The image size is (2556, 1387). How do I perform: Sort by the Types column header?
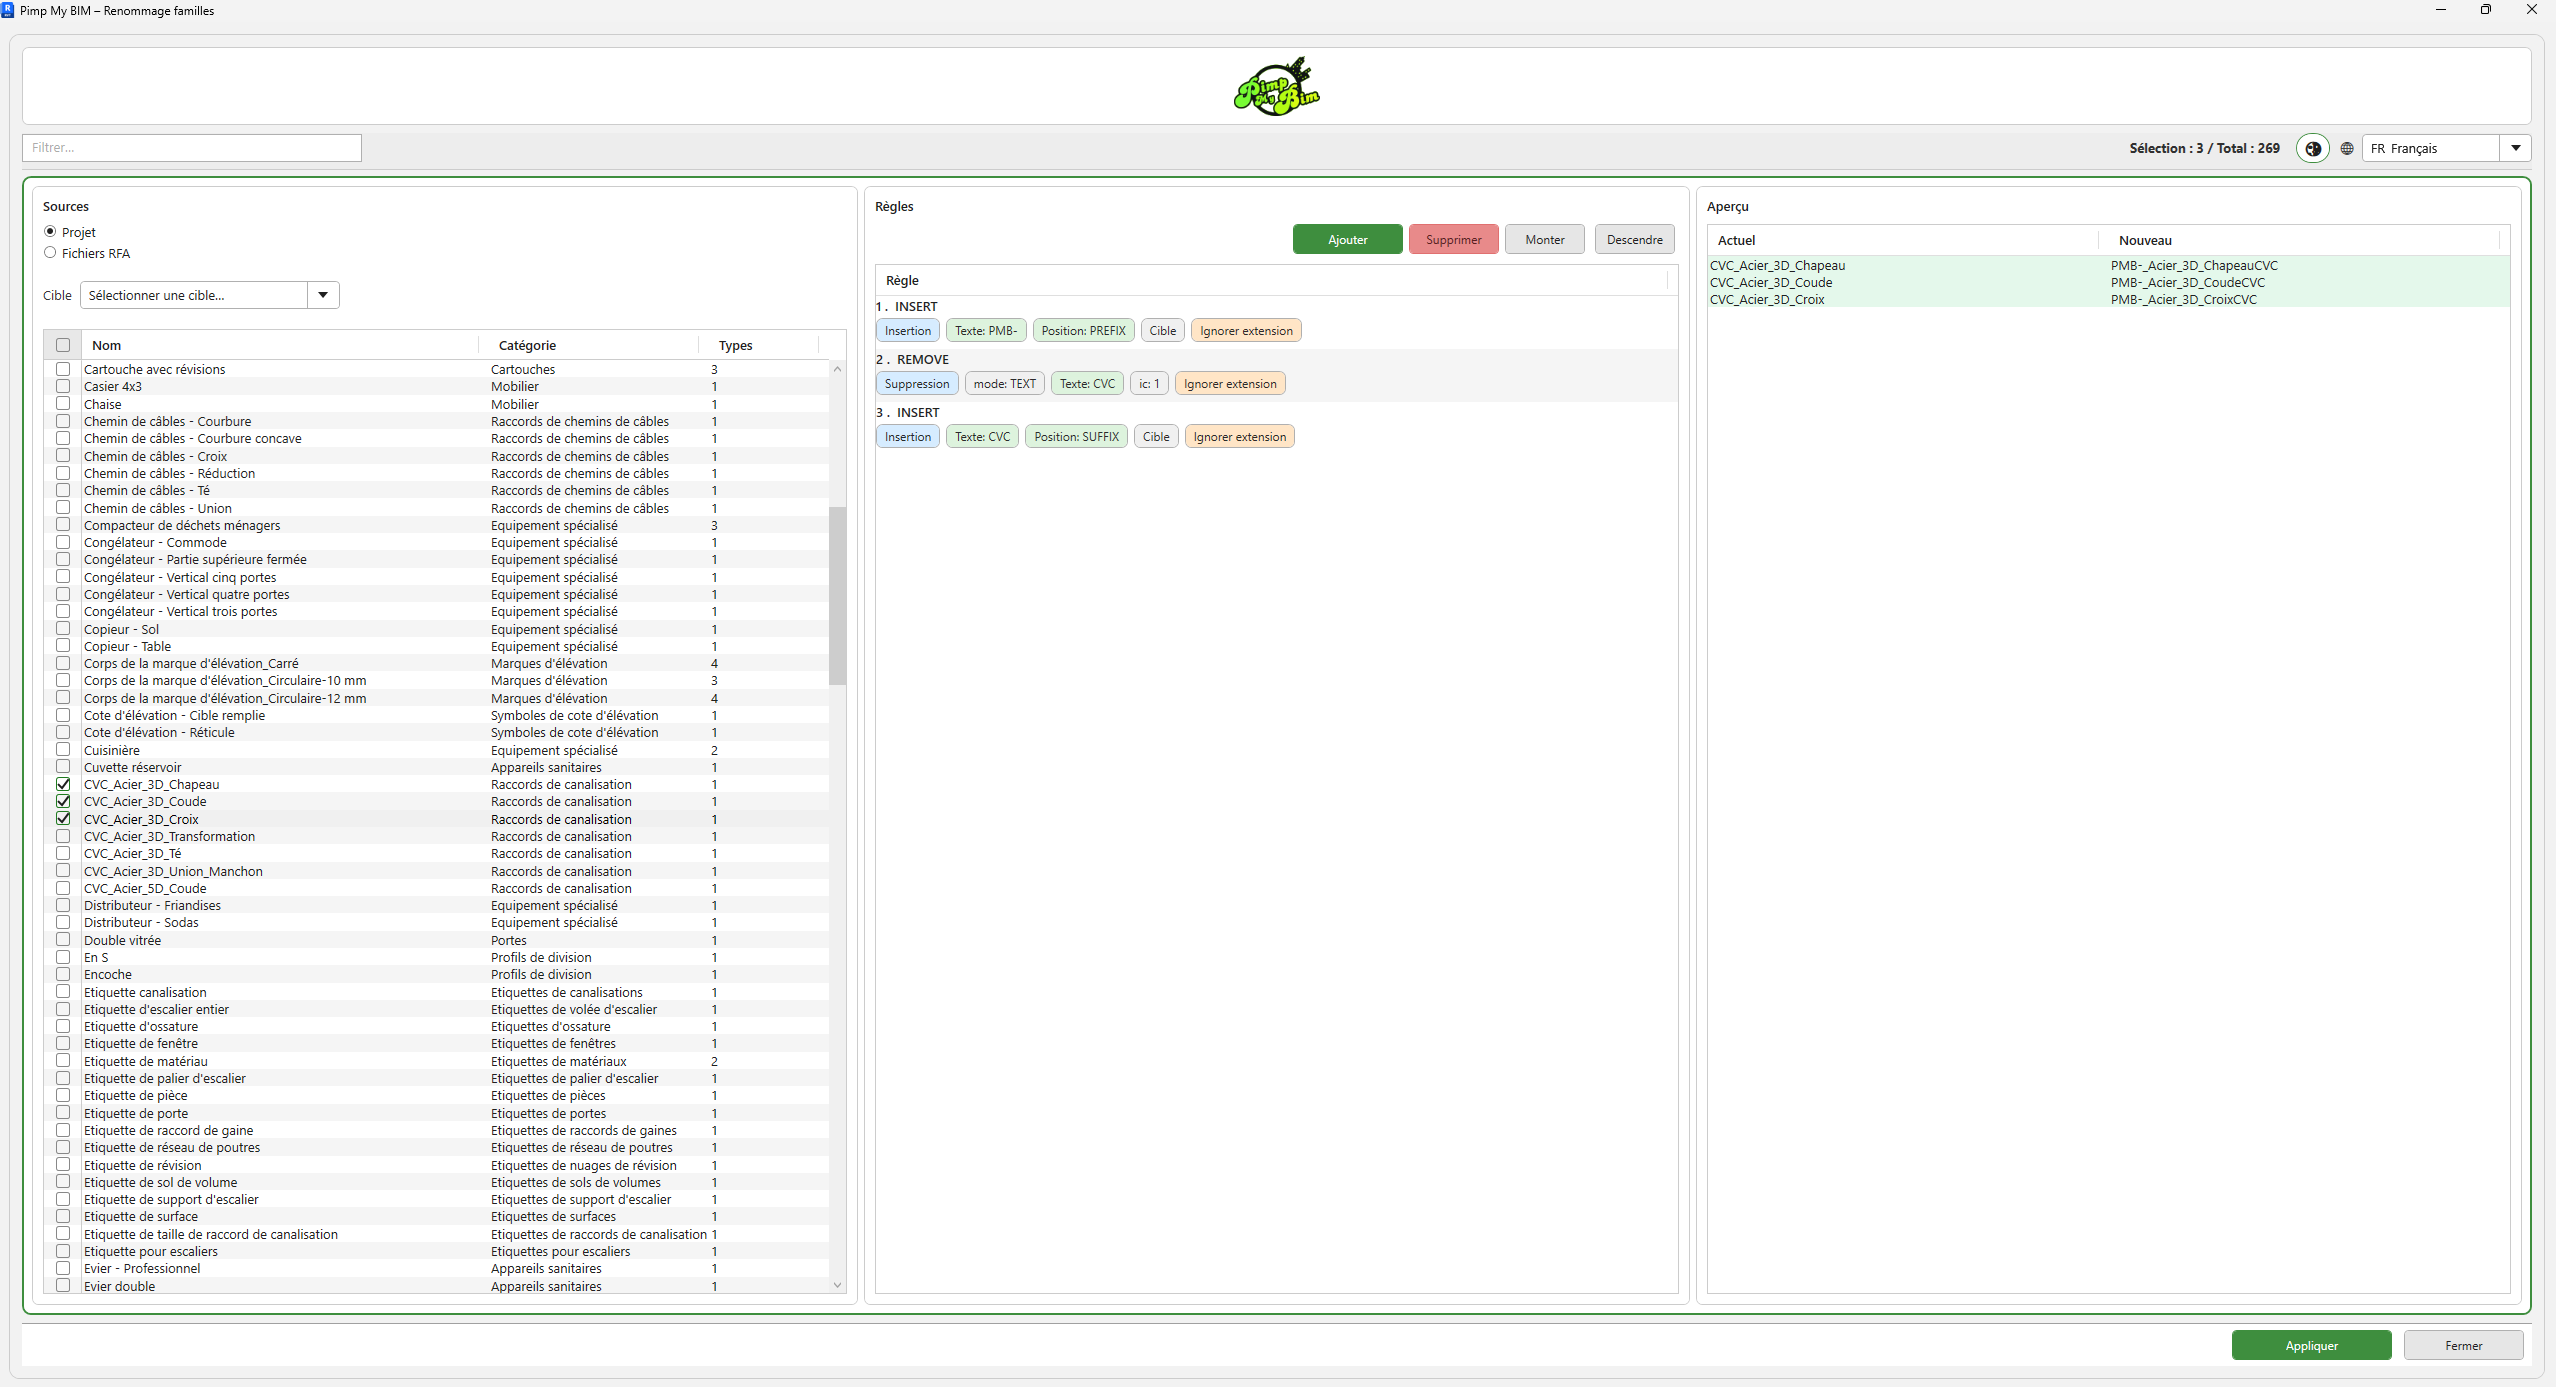tap(758, 345)
